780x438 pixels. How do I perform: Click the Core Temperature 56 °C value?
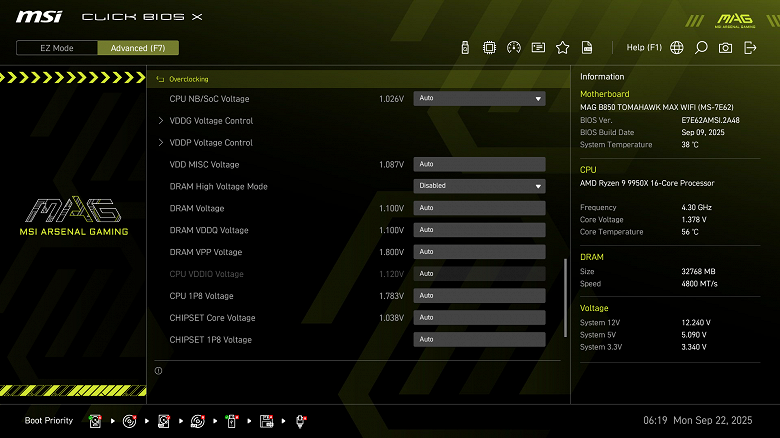point(690,232)
